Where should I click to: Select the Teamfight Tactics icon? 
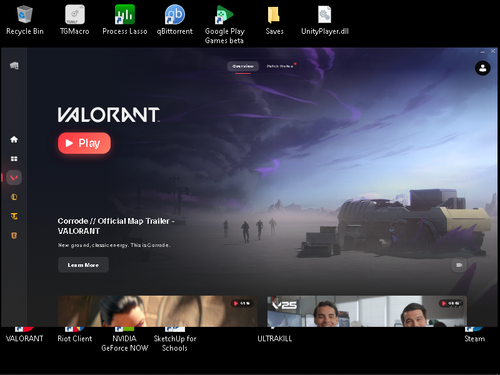tap(14, 216)
